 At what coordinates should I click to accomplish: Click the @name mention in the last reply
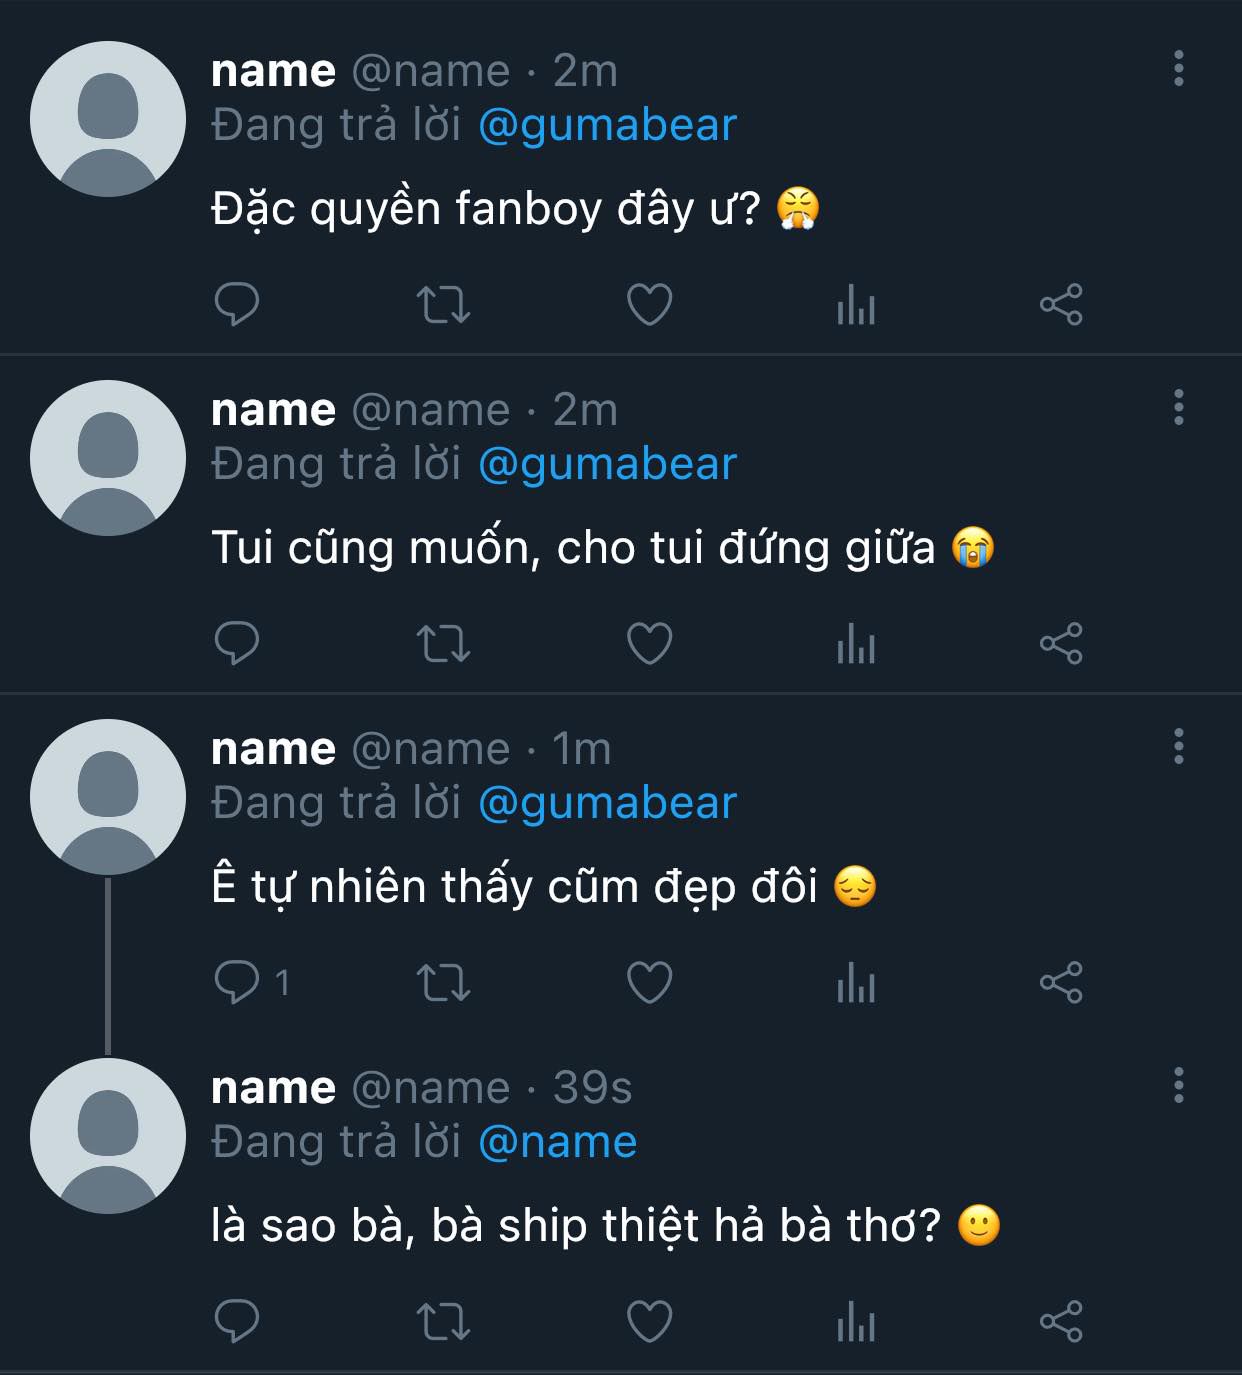click(x=557, y=1142)
